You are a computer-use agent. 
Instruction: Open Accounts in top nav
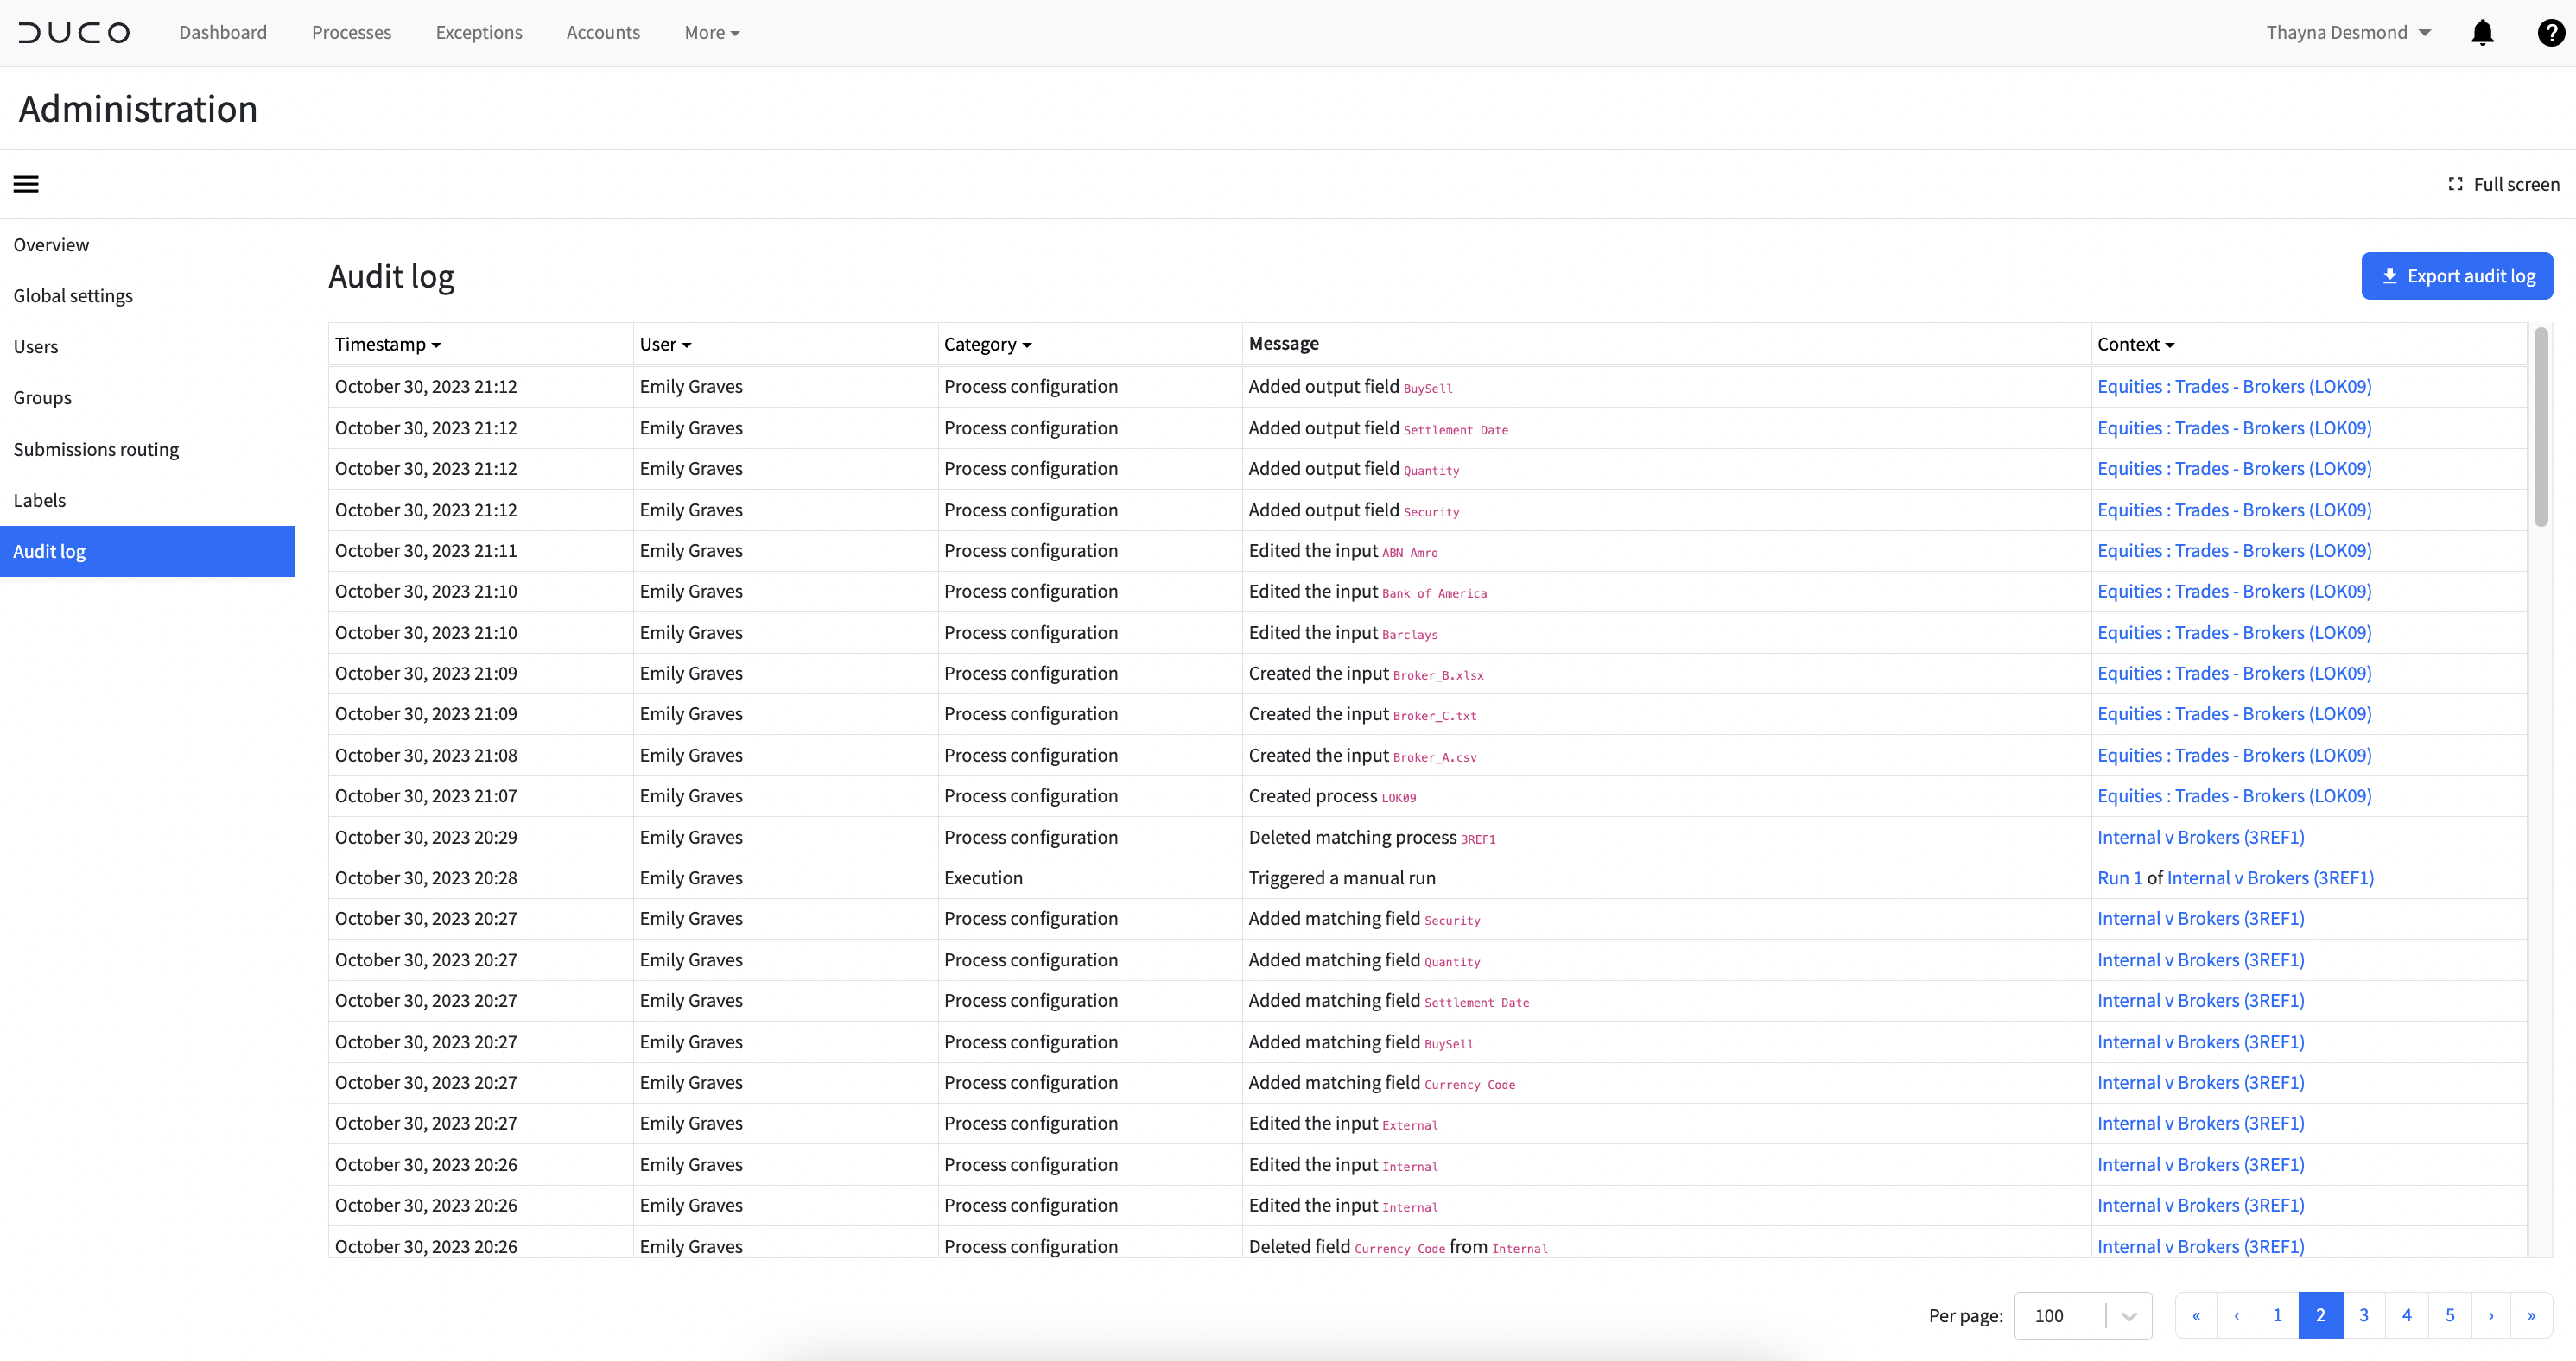coord(603,33)
